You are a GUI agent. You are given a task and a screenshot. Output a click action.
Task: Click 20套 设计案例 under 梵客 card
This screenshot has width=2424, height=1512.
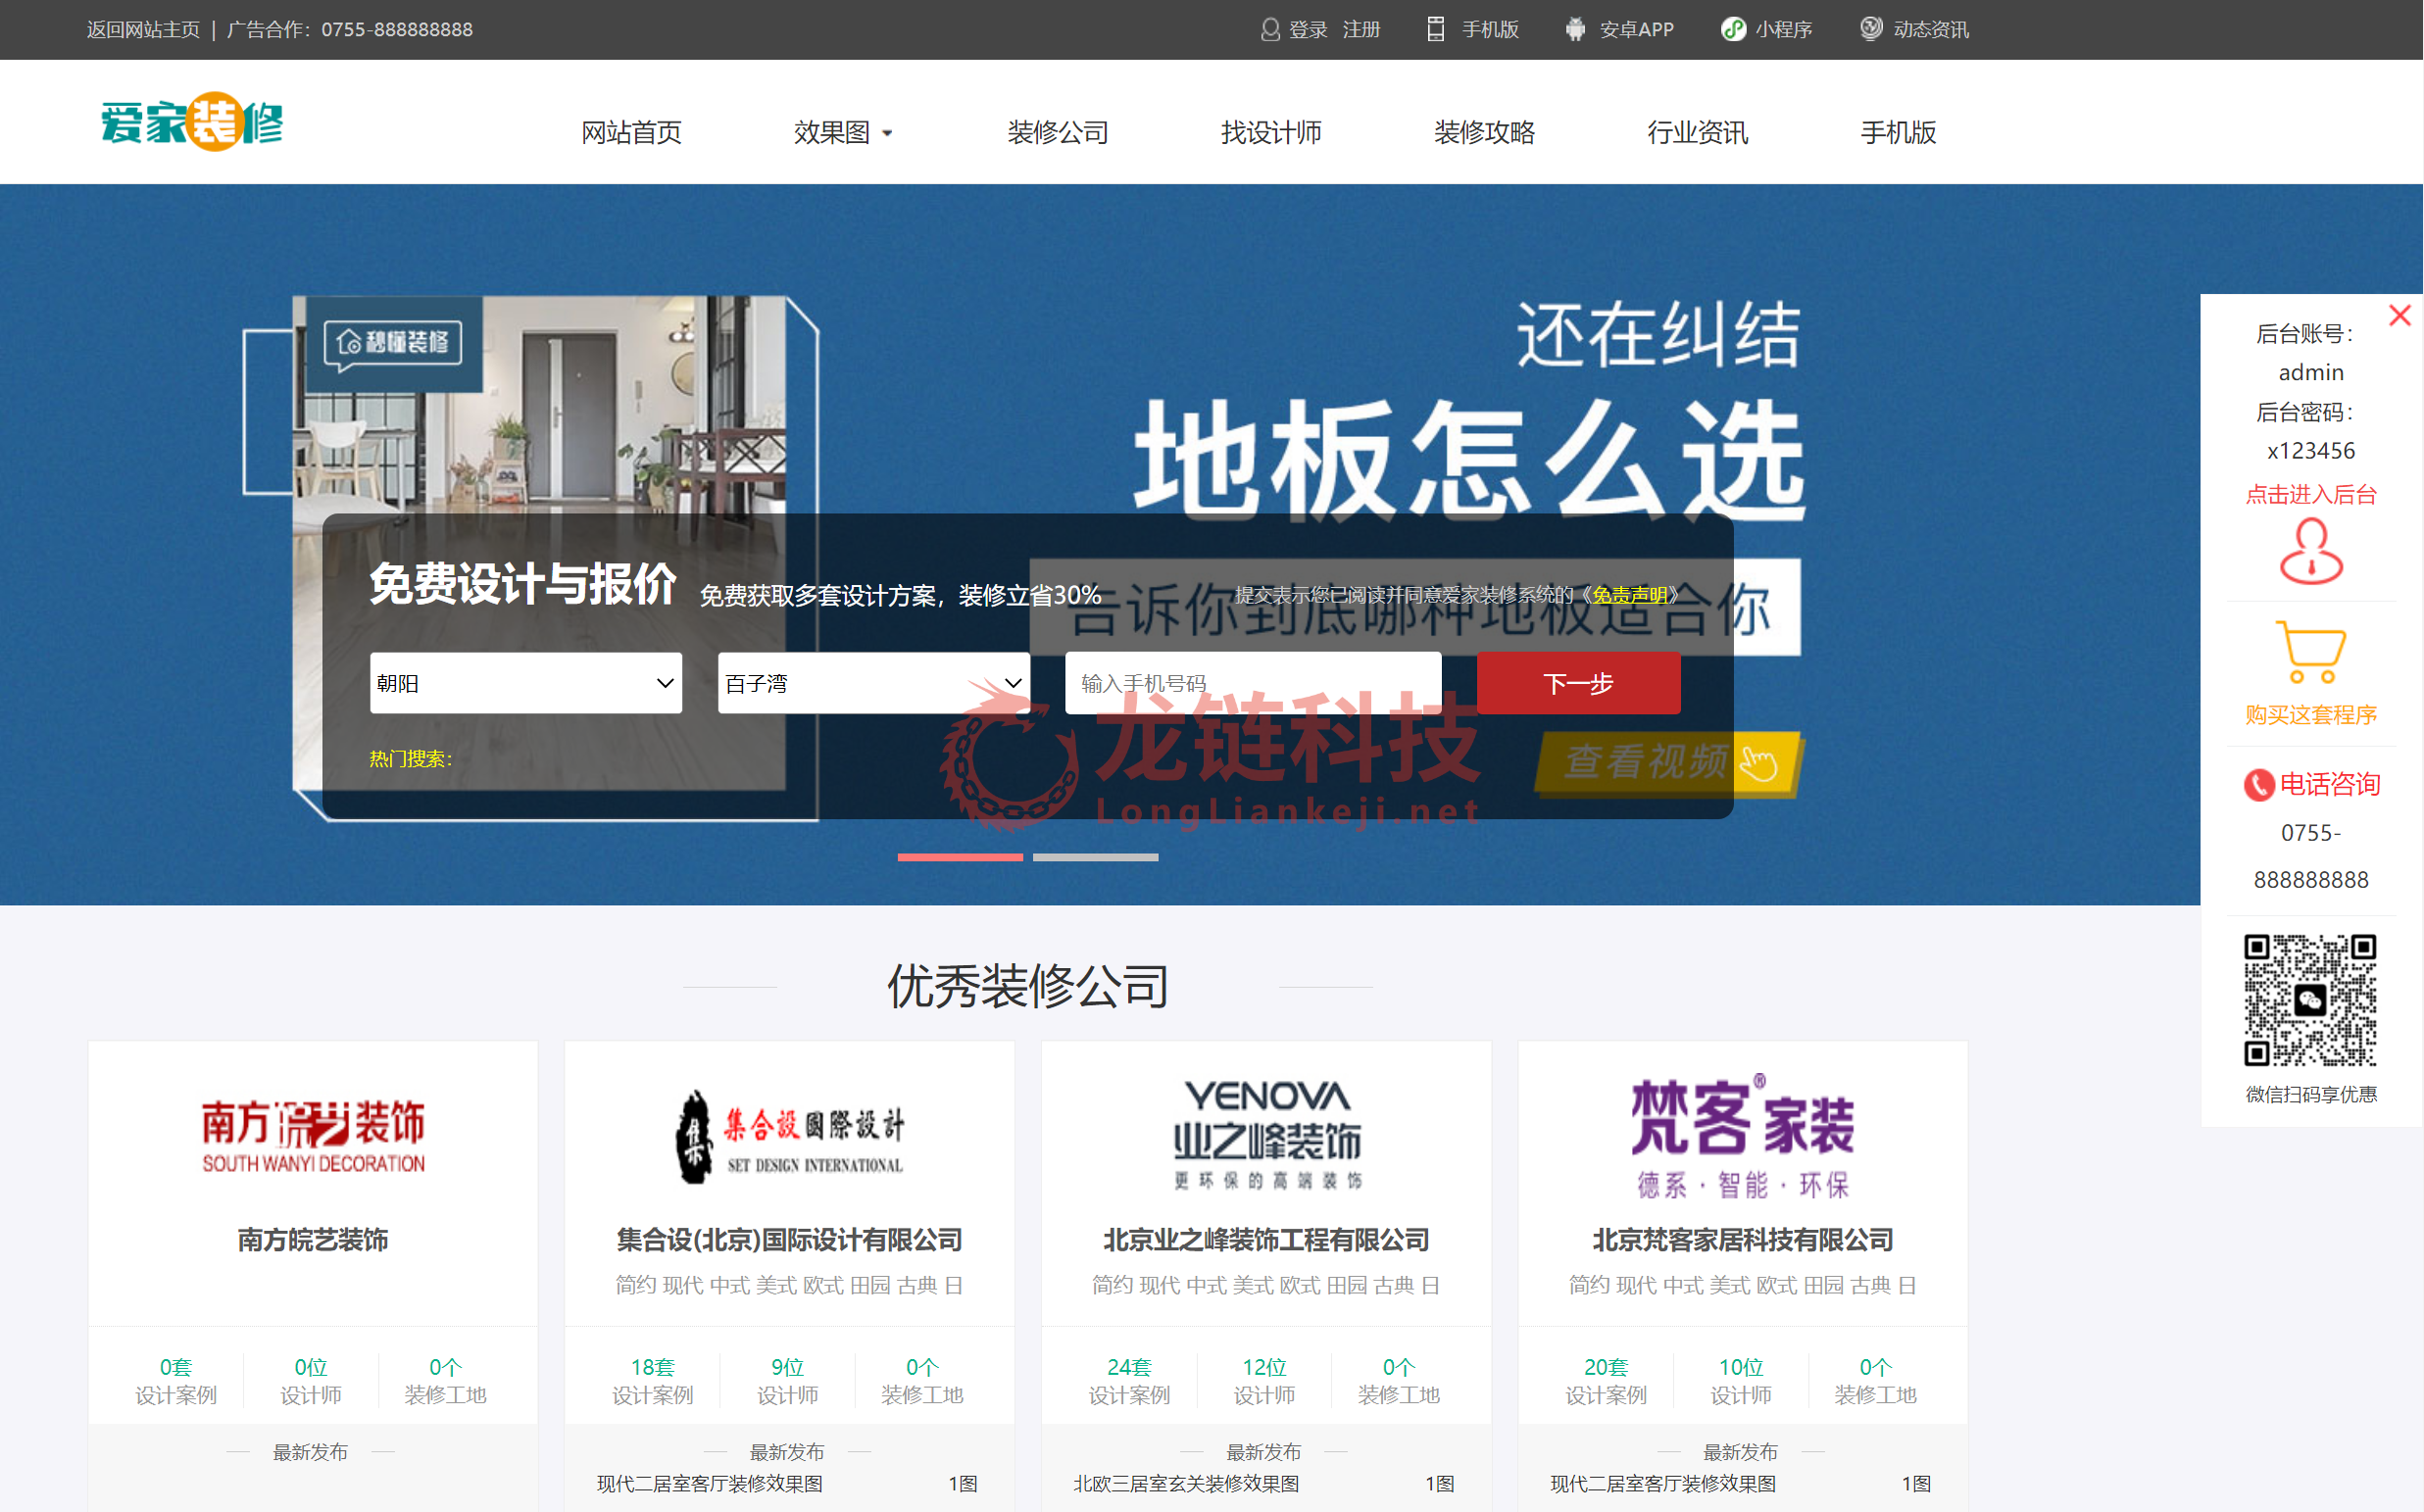1606,1381
